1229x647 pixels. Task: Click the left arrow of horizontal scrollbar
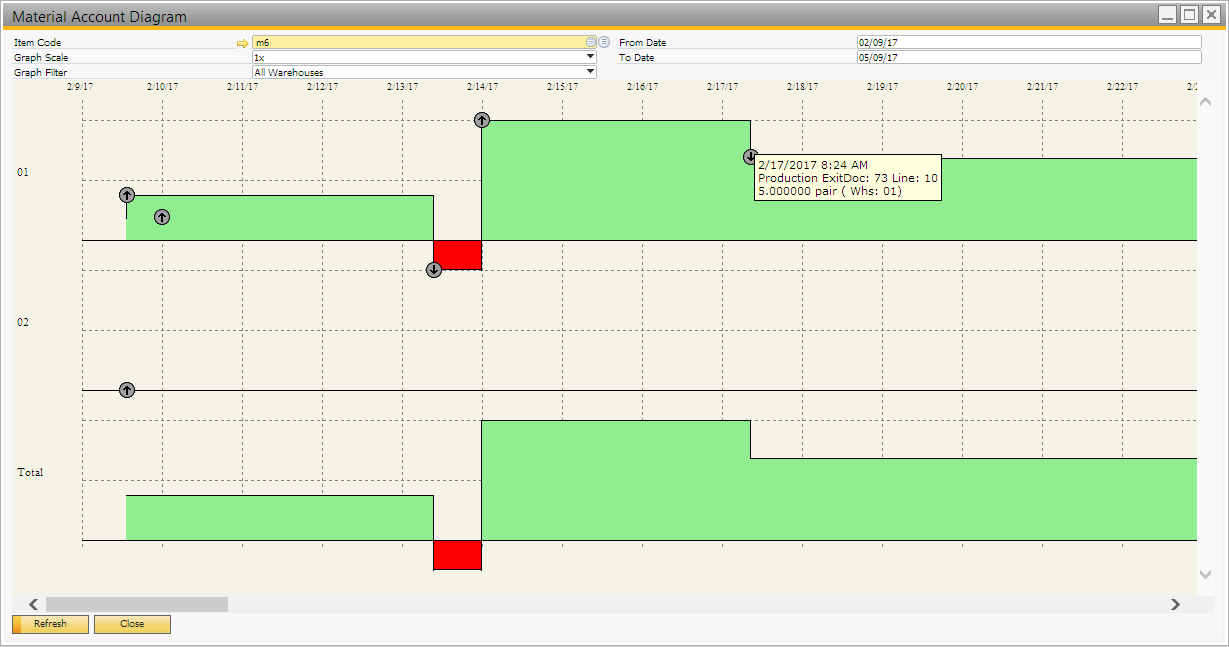point(33,604)
